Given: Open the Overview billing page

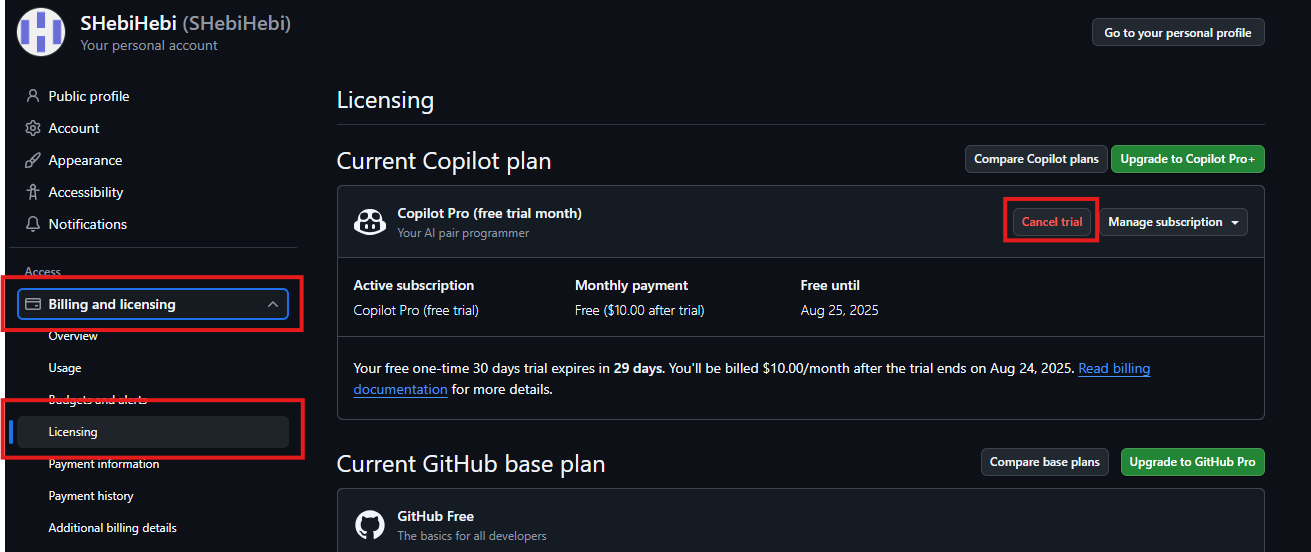Looking at the screenshot, I should click(x=73, y=336).
